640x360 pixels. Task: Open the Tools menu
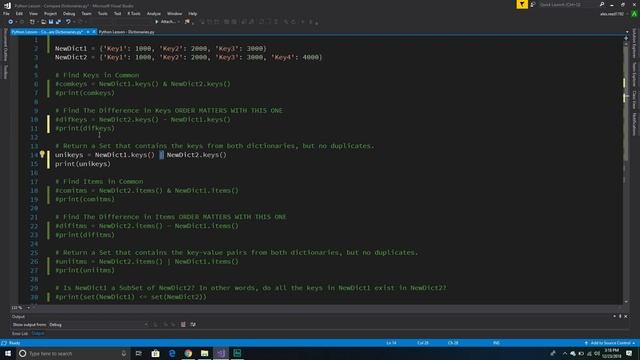(x=102, y=13)
